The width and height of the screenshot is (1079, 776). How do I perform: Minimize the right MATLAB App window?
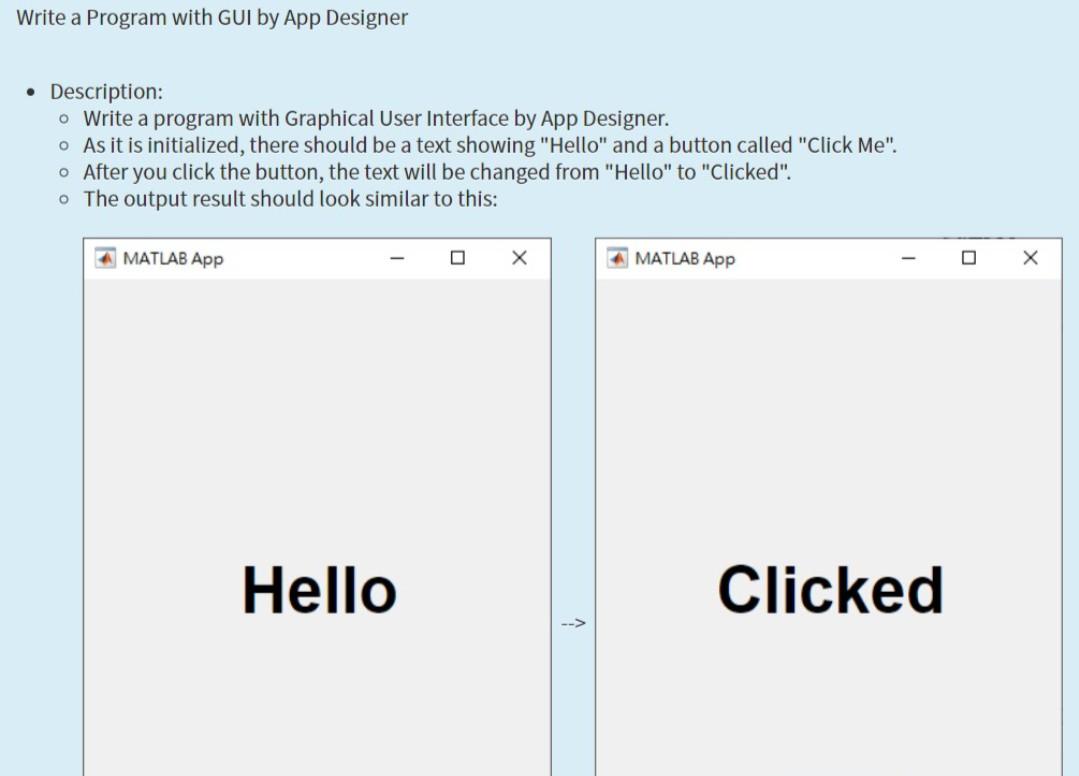pos(908,258)
